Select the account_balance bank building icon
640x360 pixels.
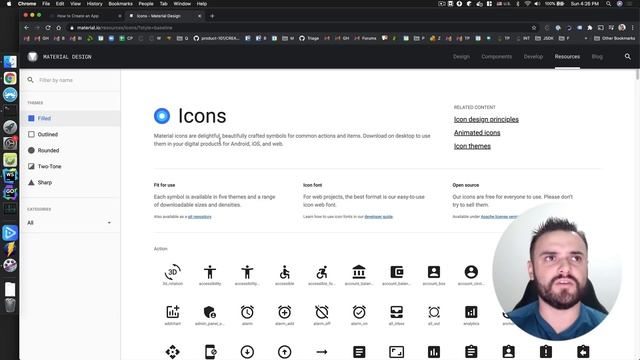pos(359,272)
